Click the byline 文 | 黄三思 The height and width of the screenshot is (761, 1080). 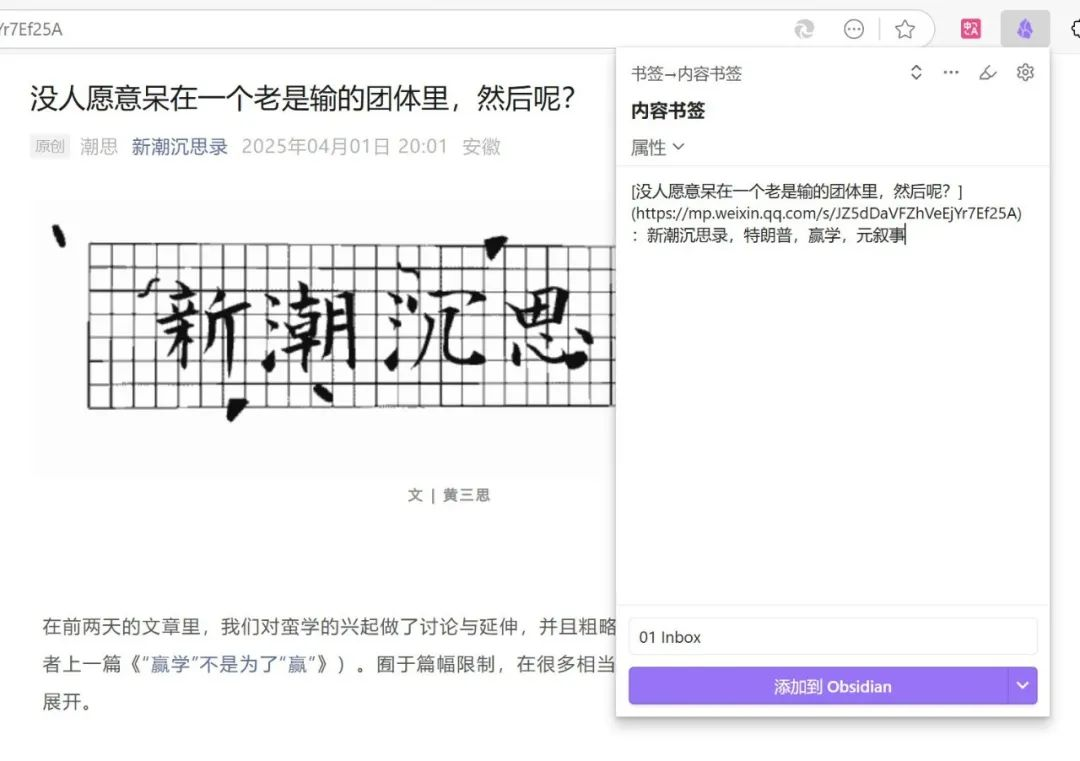(x=448, y=495)
